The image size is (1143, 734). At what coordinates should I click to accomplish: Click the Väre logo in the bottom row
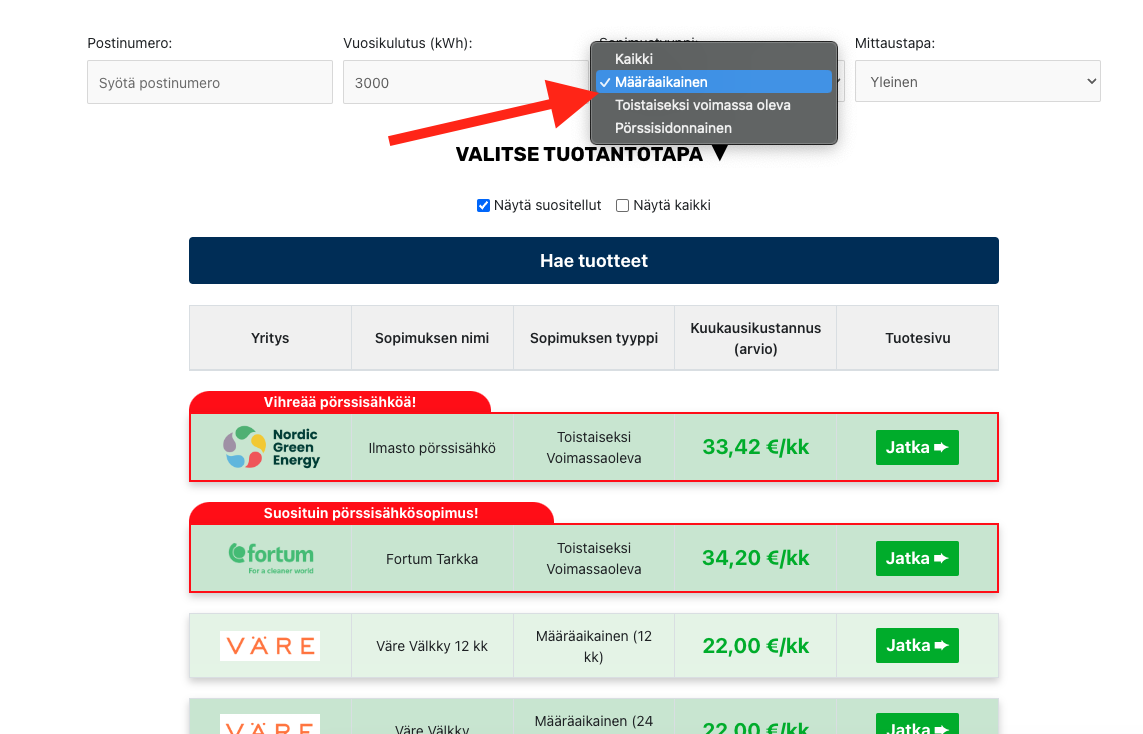coord(269,723)
